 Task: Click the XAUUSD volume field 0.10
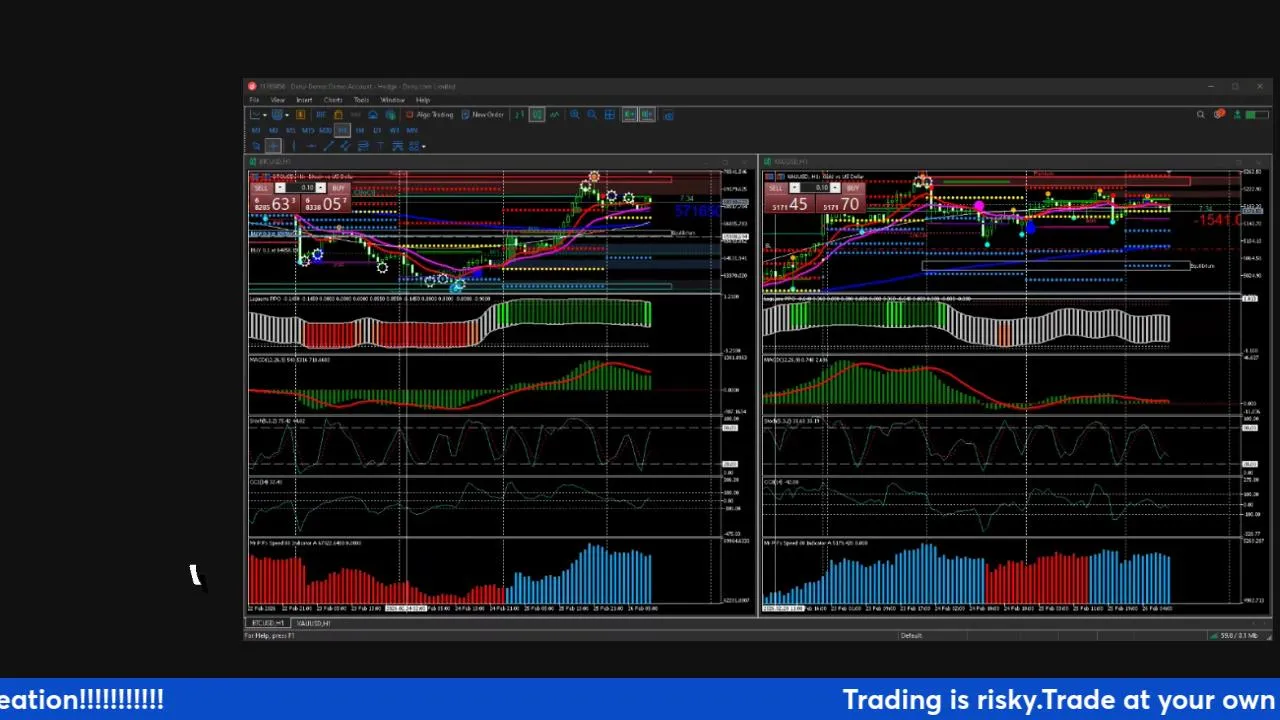815,188
